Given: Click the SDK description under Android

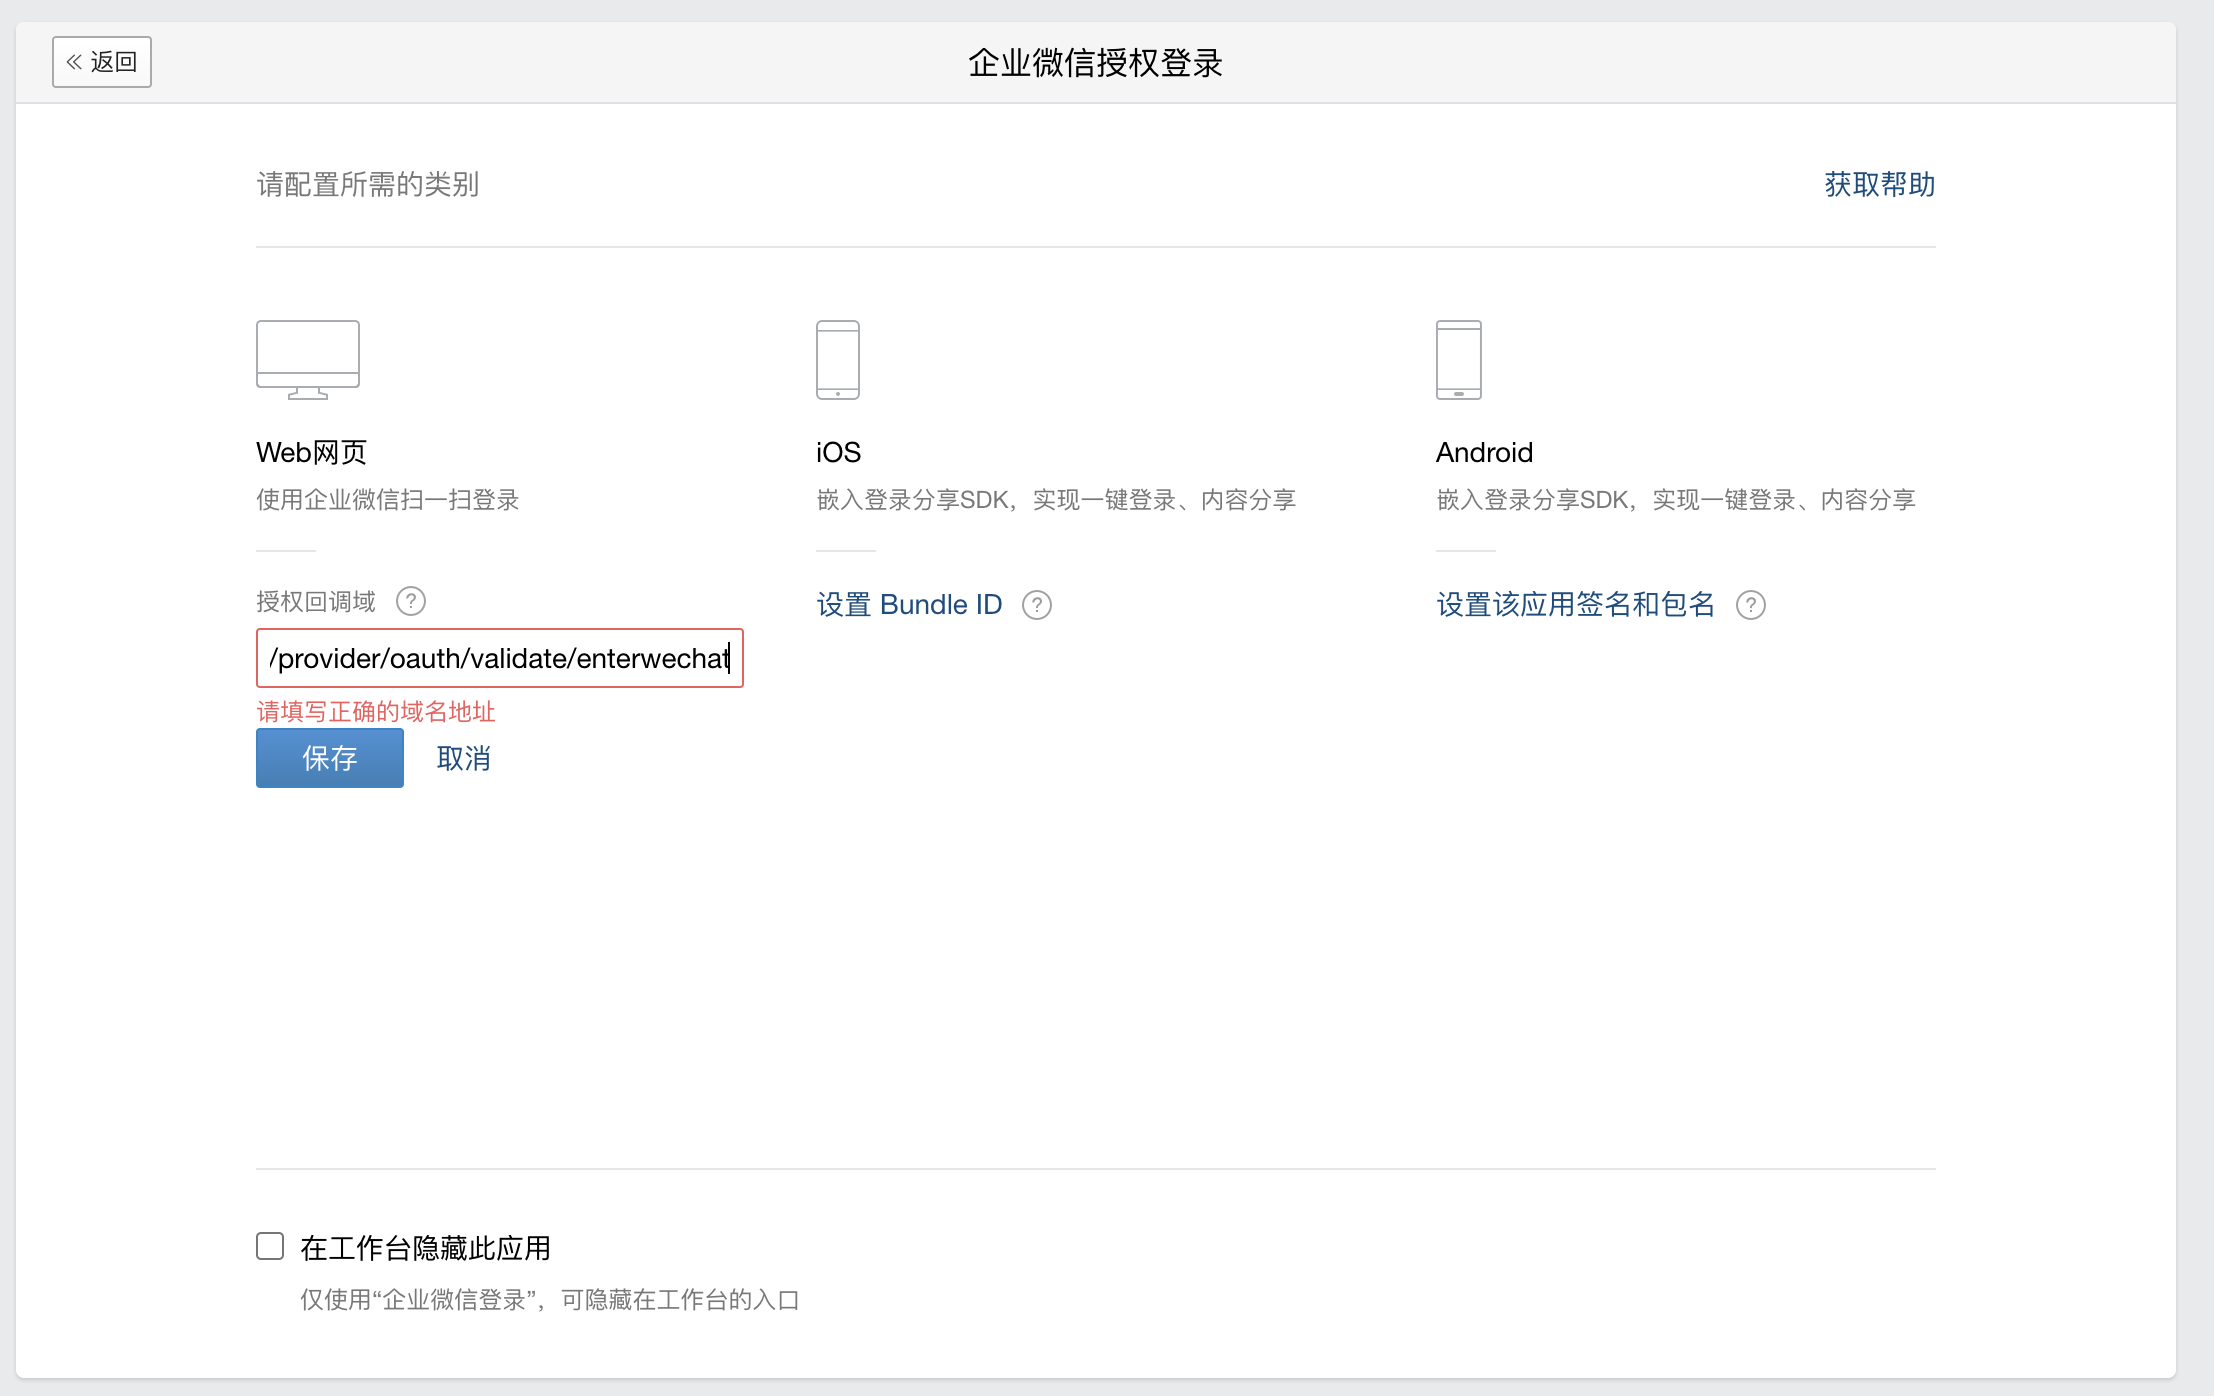Looking at the screenshot, I should pyautogui.click(x=1676, y=500).
